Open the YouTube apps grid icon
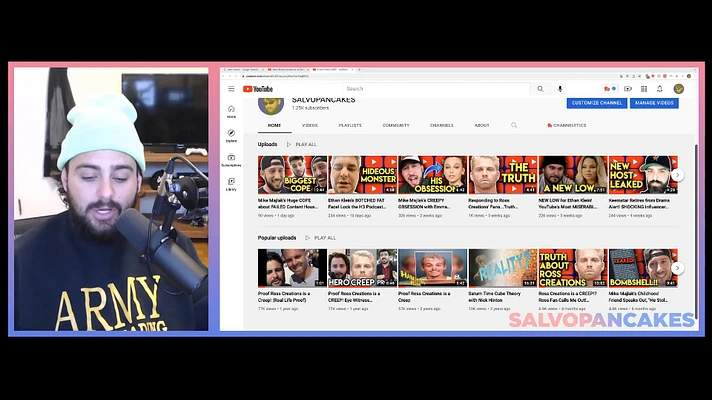The height and width of the screenshot is (400, 712). click(643, 89)
